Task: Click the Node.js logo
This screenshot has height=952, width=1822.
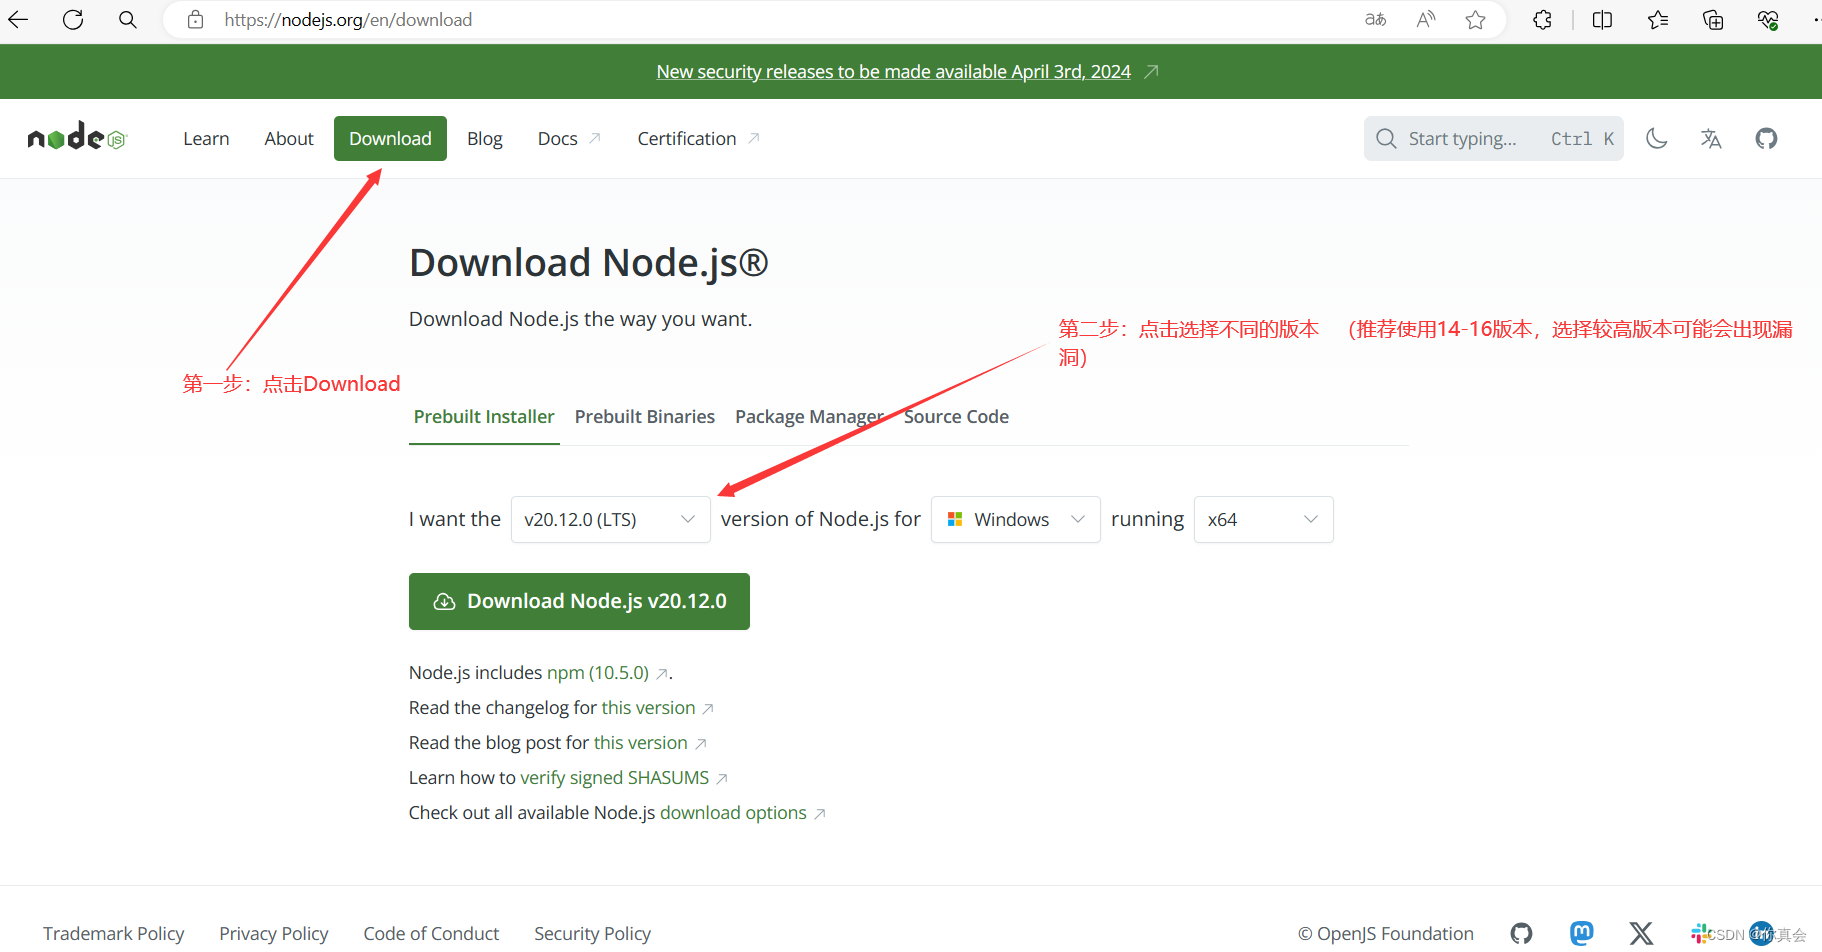Action: pos(77,137)
